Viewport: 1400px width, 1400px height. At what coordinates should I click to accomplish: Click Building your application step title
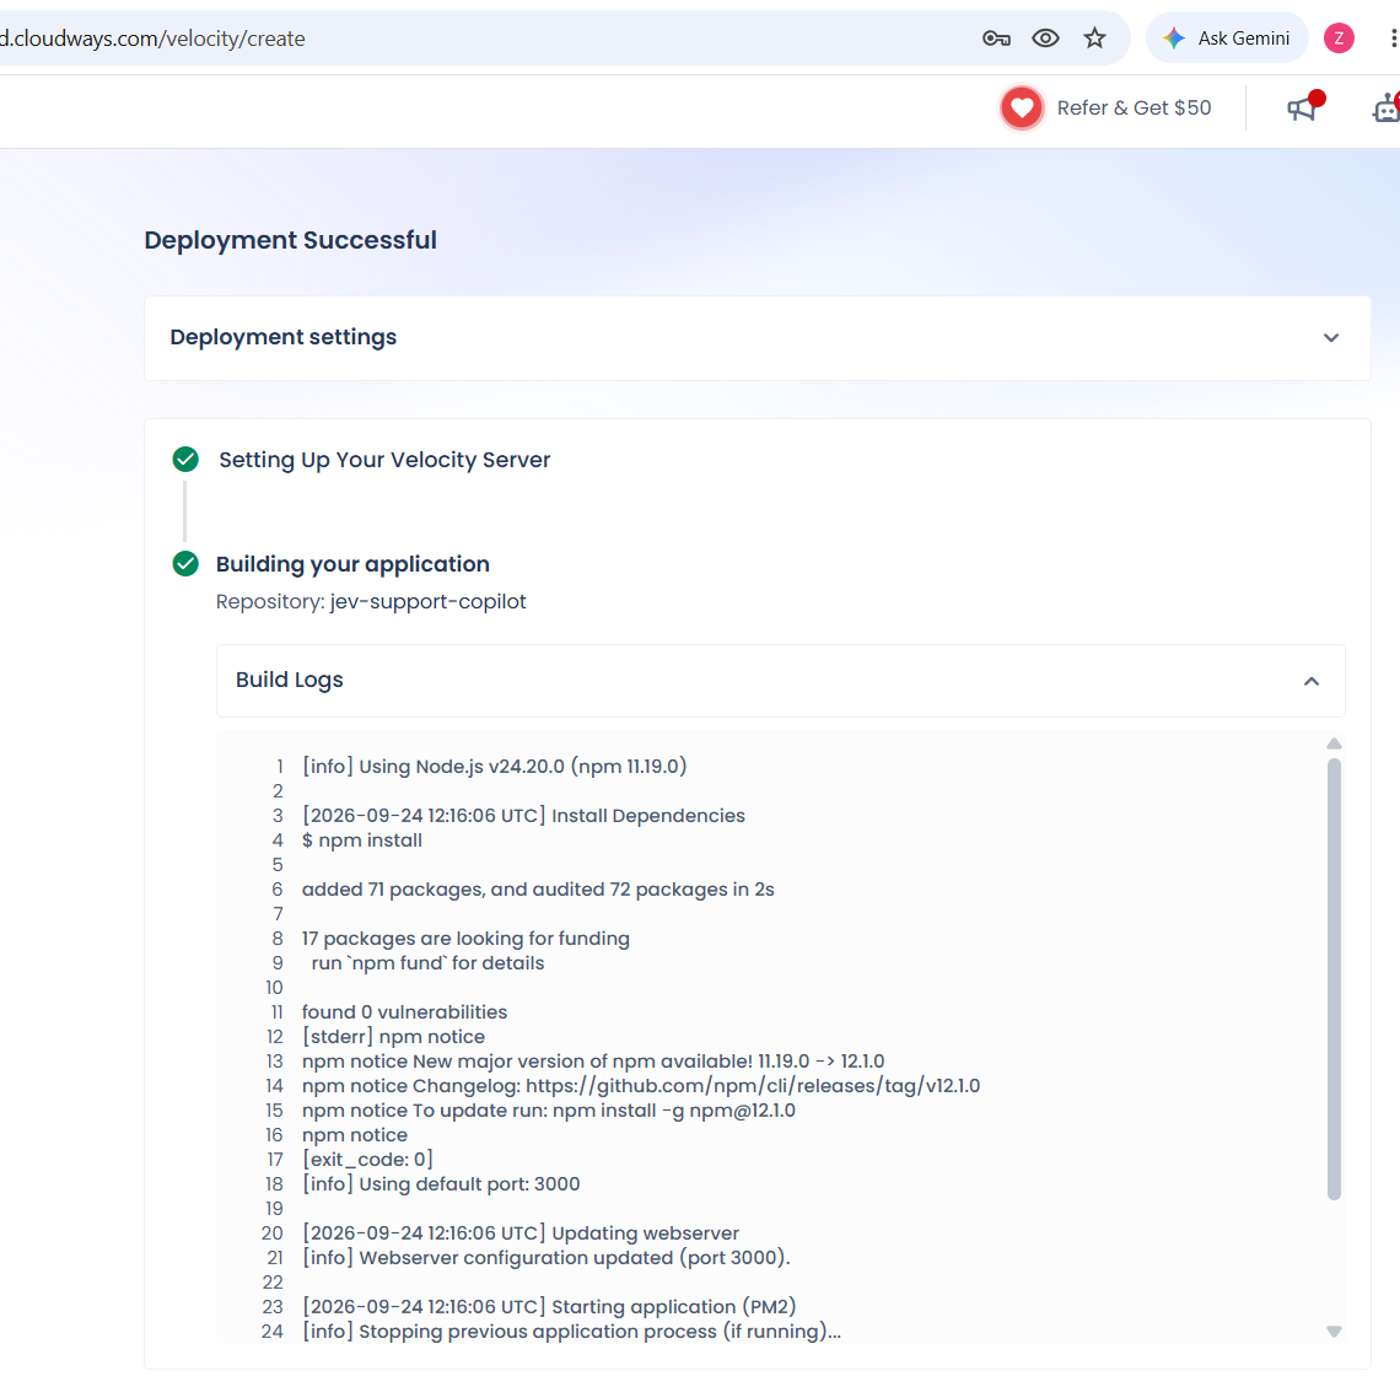(x=352, y=564)
